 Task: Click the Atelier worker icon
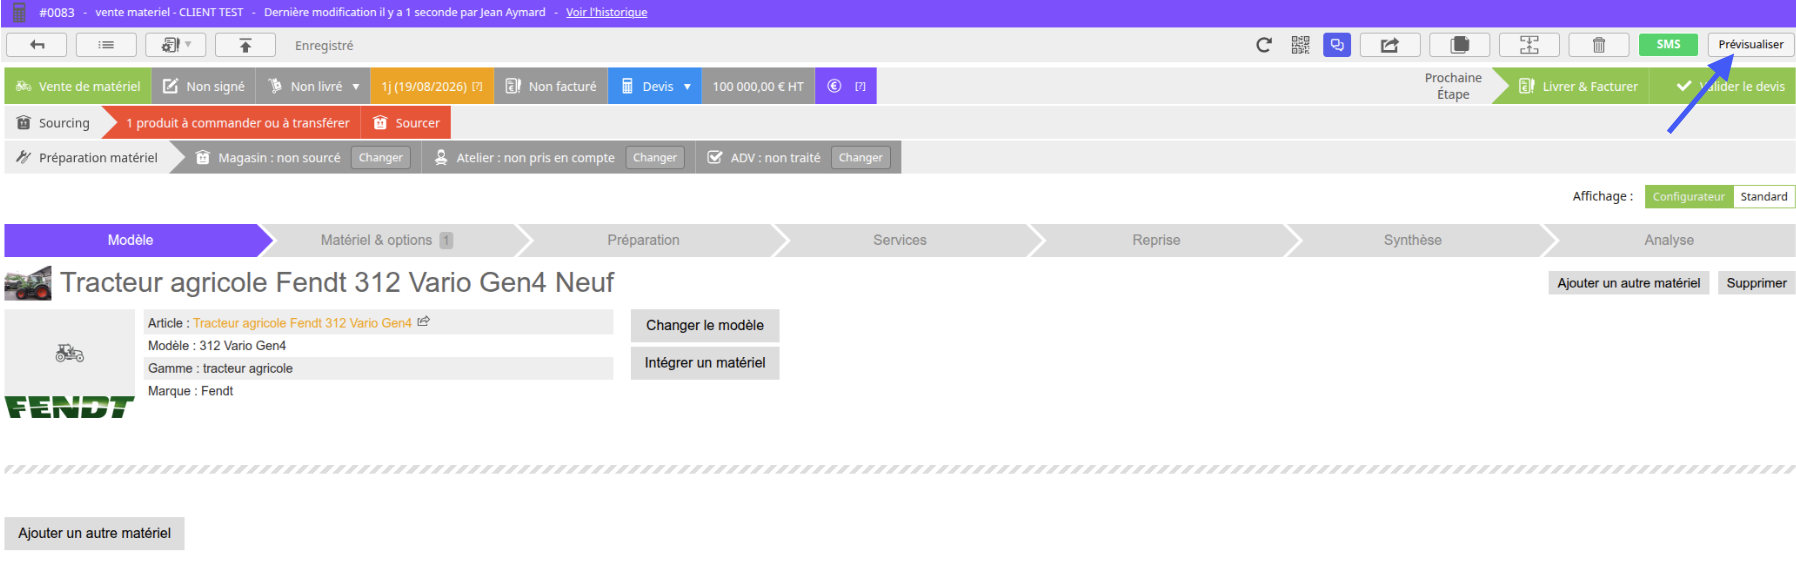[x=441, y=158]
